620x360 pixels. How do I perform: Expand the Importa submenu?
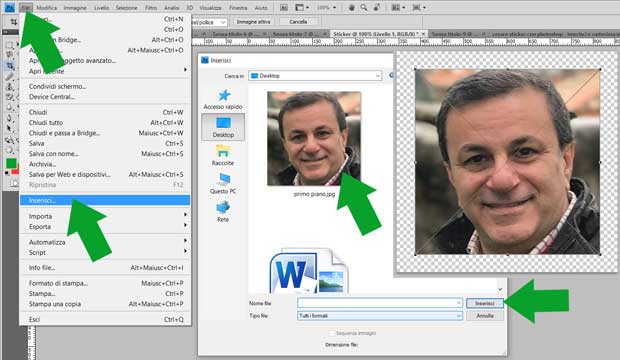coord(105,216)
